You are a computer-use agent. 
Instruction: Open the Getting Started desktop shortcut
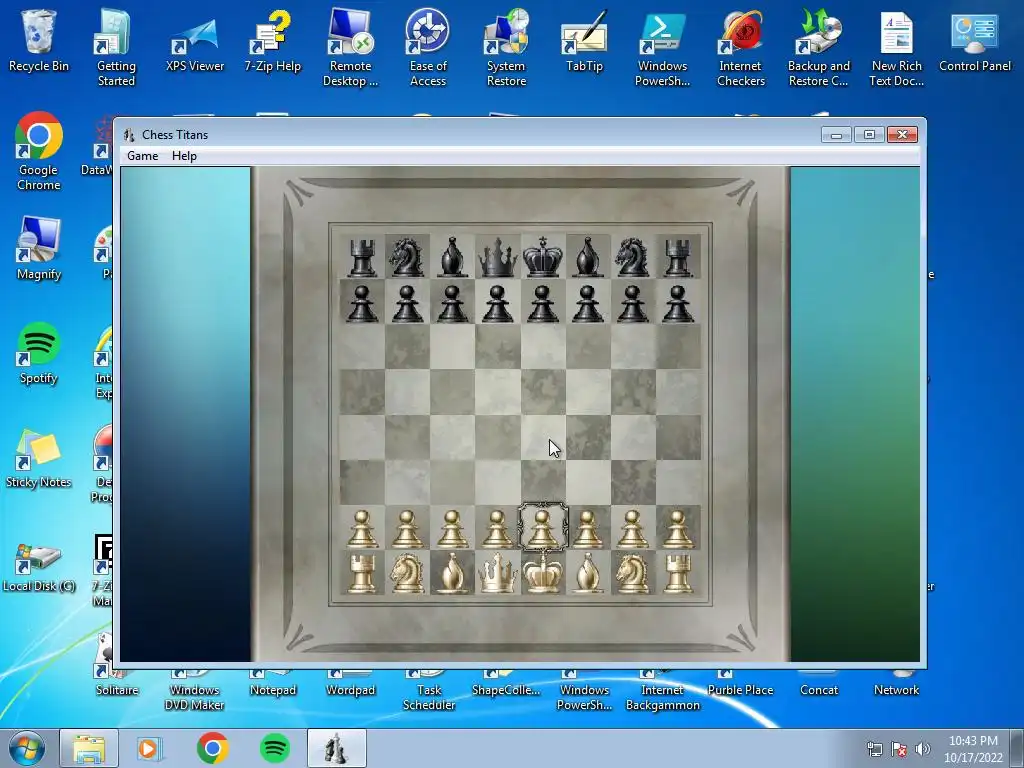pos(116,48)
